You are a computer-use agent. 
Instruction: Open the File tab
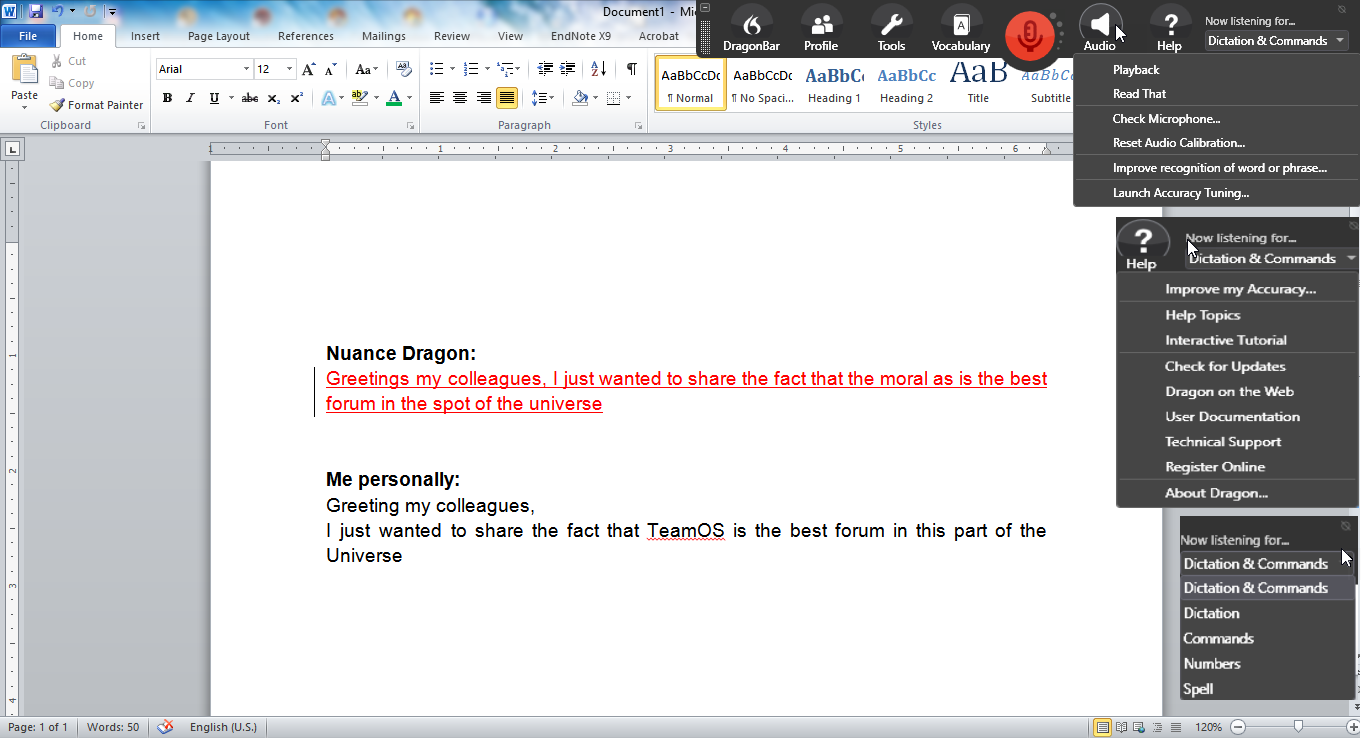(28, 36)
